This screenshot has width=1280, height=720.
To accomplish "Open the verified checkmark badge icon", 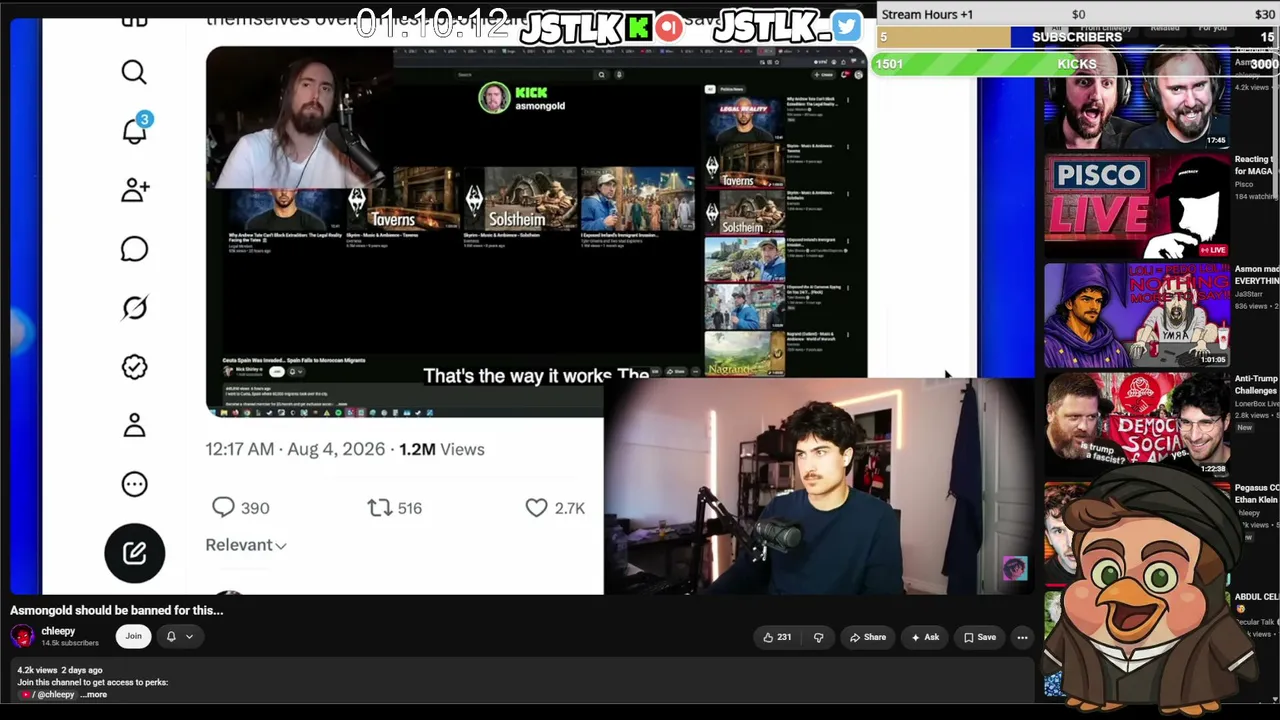I will point(134,367).
